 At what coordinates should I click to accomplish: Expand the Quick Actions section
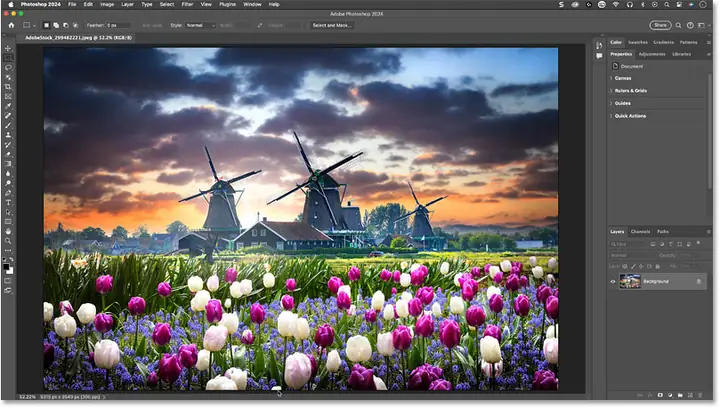point(628,116)
